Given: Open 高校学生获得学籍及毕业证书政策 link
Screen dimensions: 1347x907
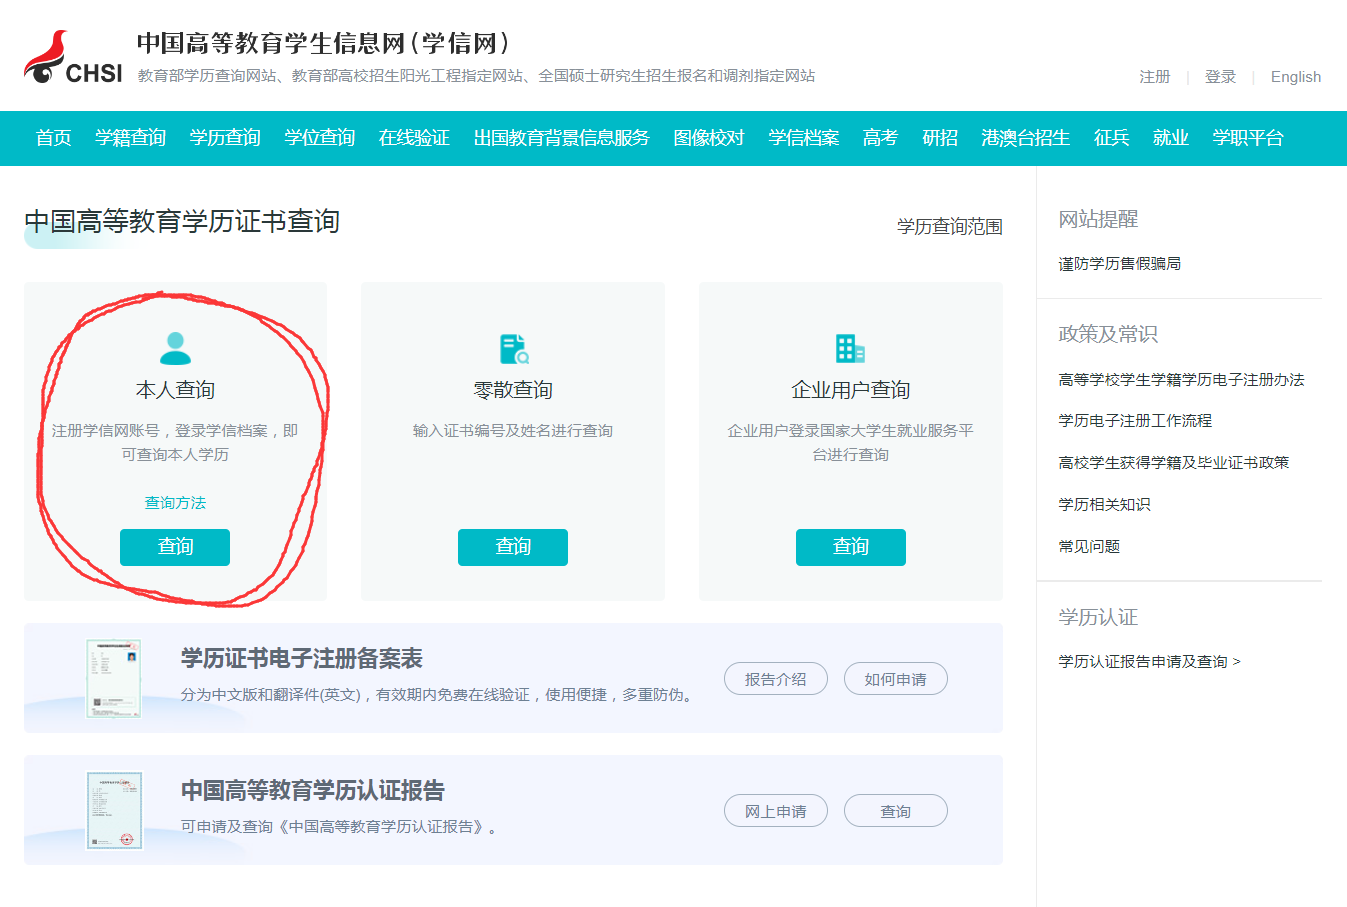Looking at the screenshot, I should tap(1174, 463).
